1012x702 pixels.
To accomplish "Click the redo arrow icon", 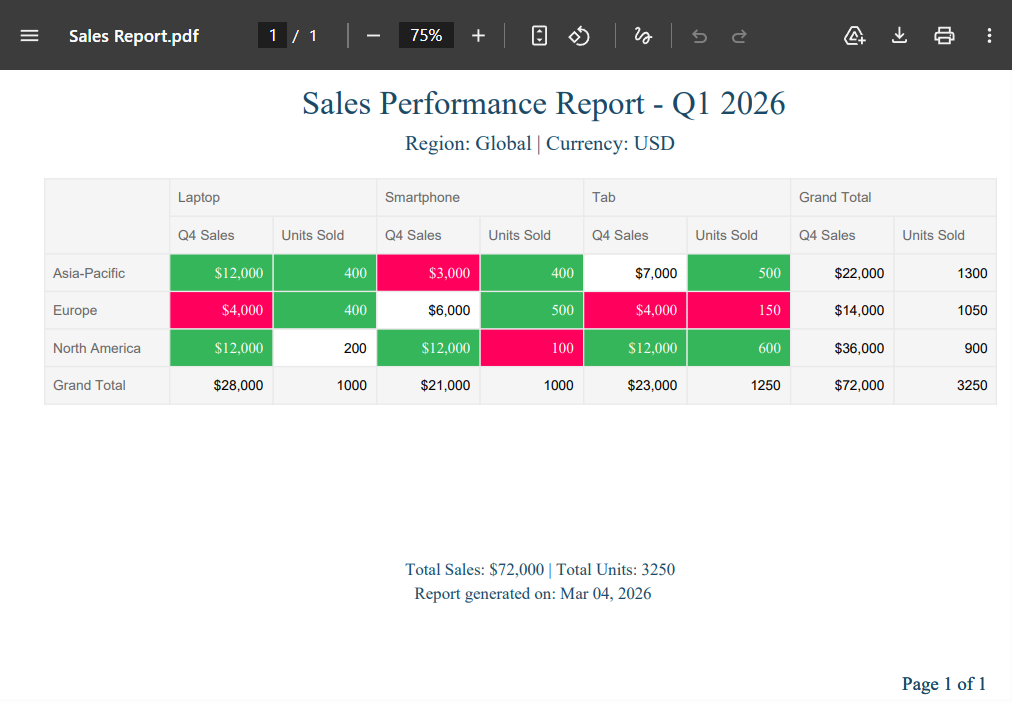I will 739,36.
